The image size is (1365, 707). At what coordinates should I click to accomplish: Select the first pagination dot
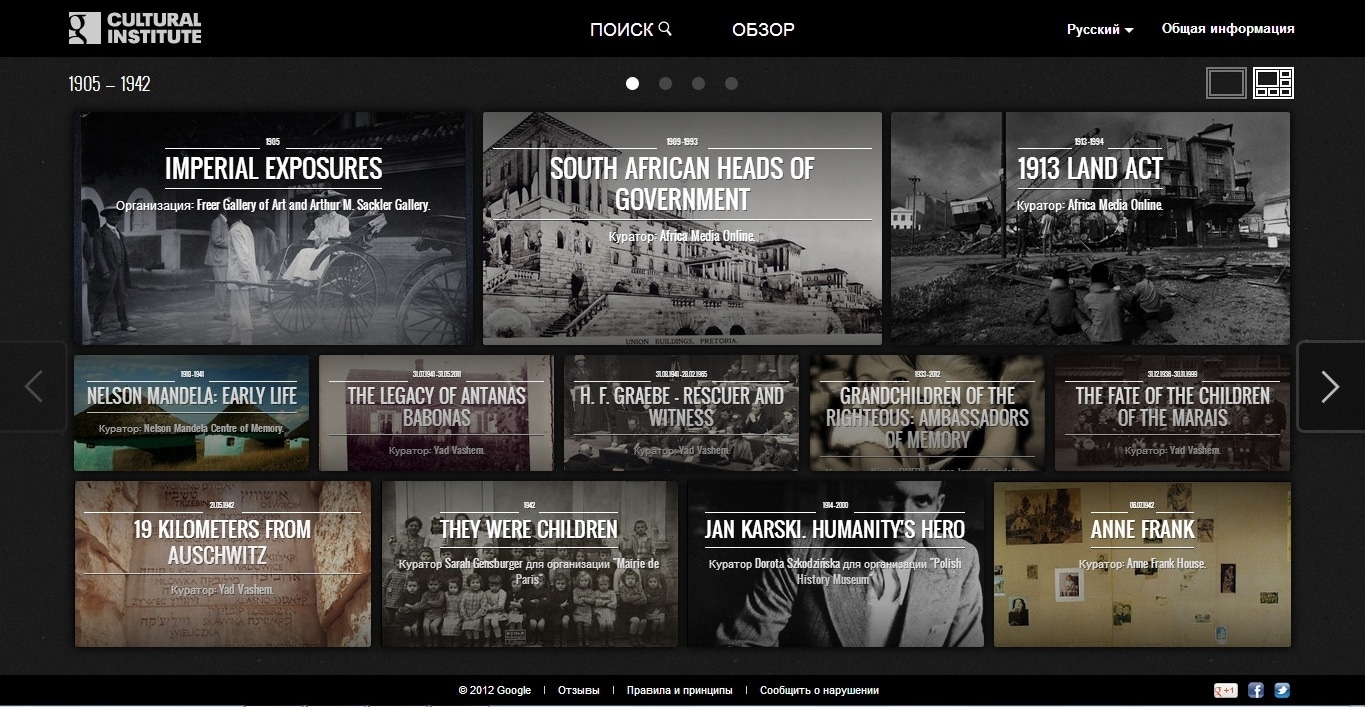coord(632,84)
